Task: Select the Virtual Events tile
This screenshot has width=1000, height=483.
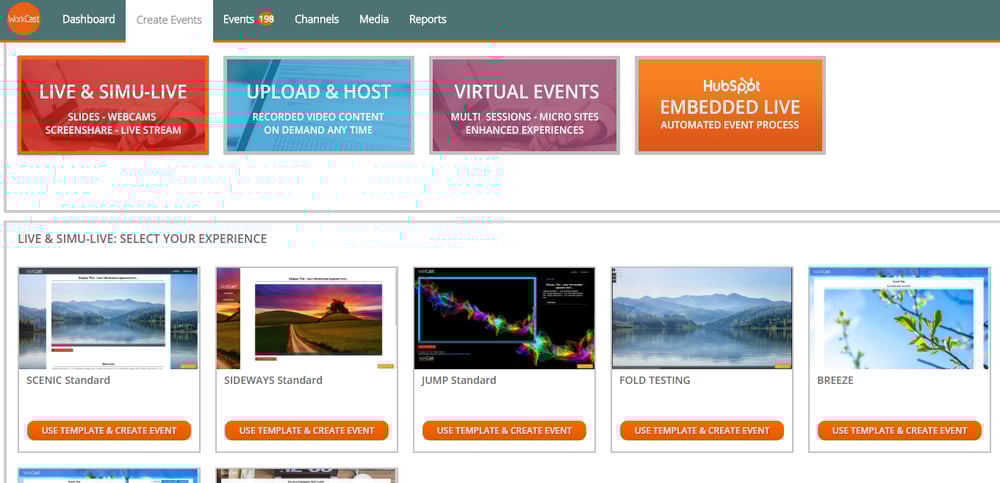Action: tap(524, 105)
